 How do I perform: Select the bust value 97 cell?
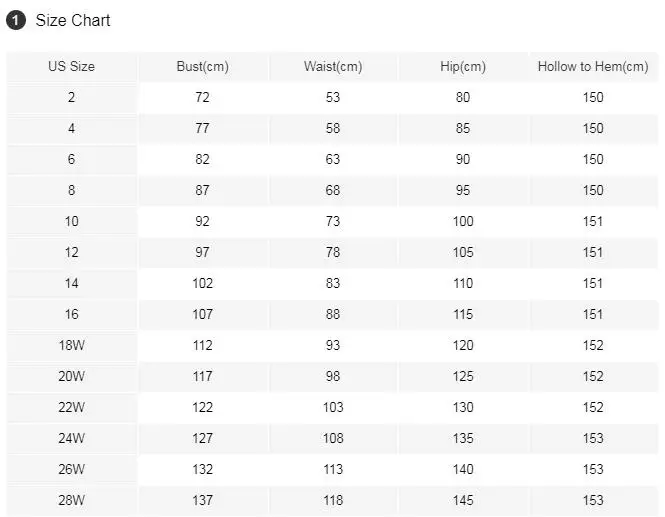202,253
